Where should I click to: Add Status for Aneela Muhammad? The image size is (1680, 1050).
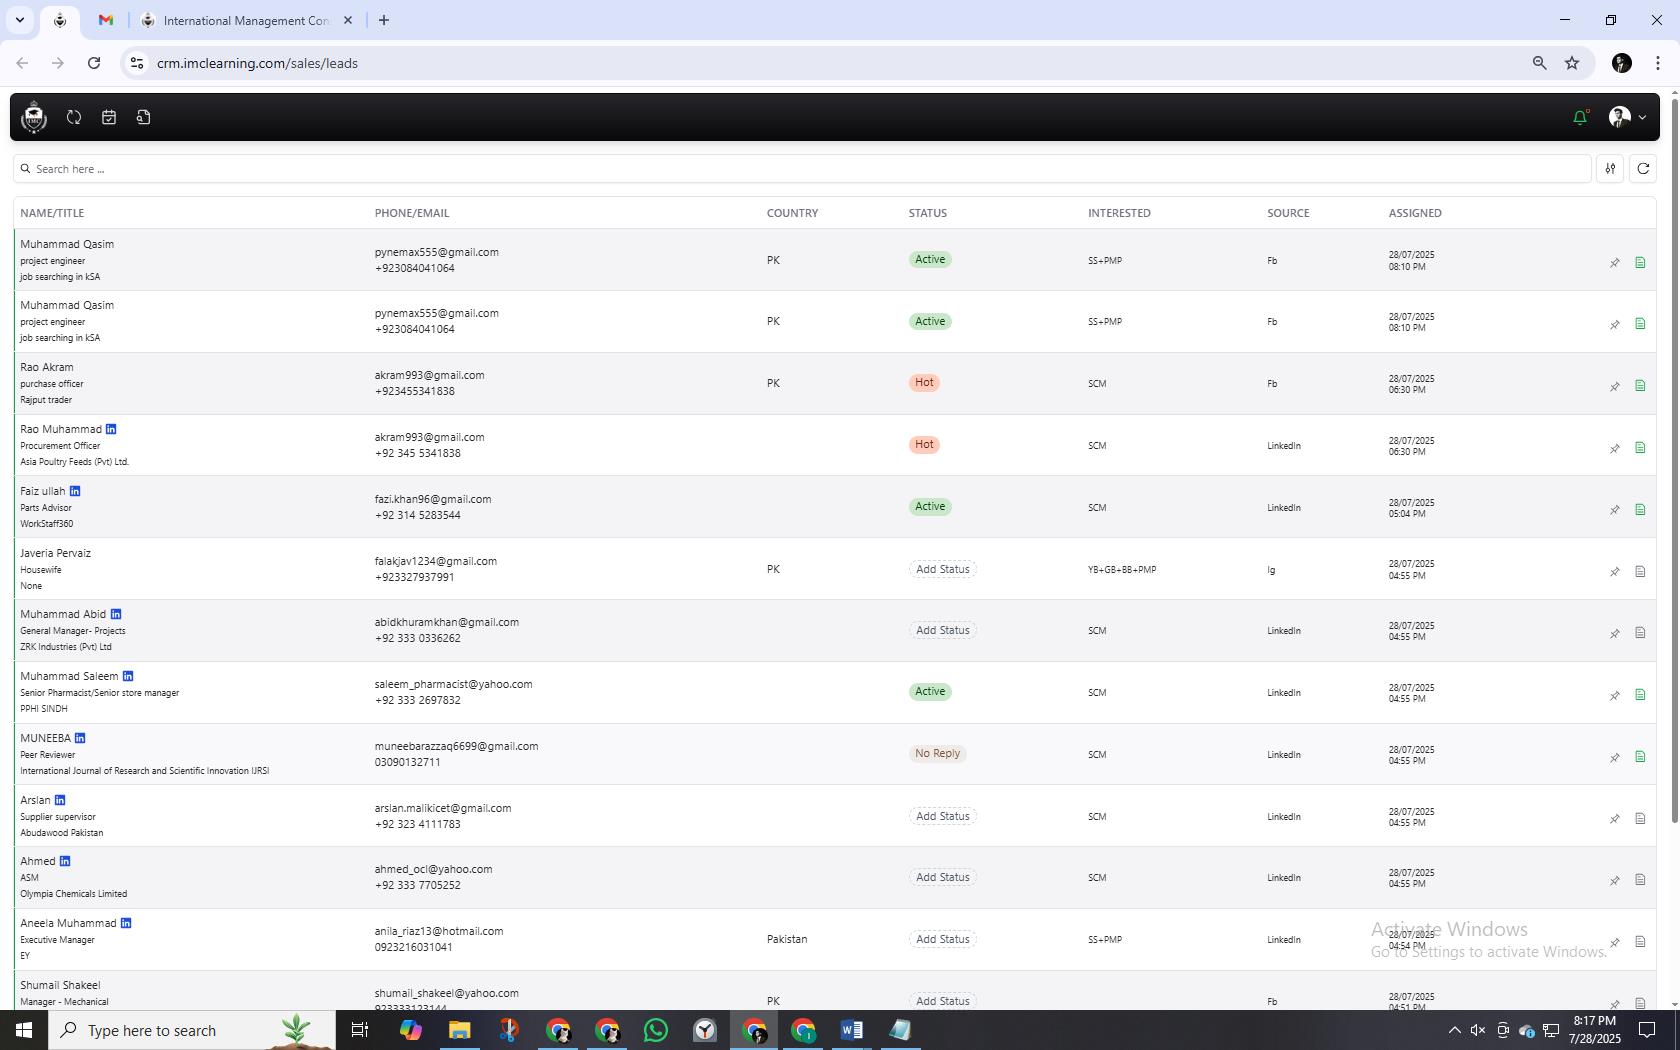point(943,939)
